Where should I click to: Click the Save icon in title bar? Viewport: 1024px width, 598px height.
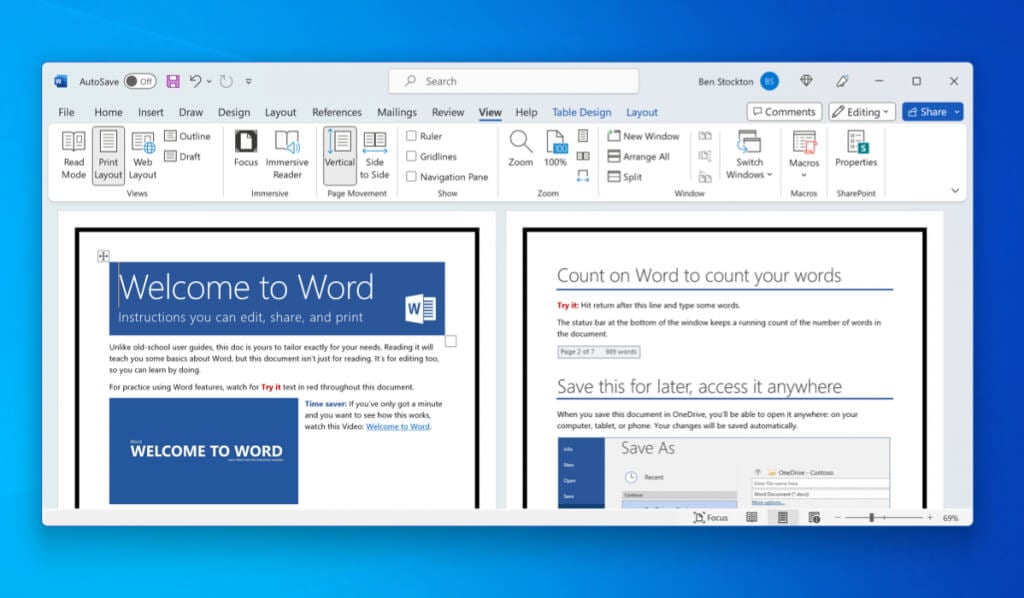tap(173, 81)
